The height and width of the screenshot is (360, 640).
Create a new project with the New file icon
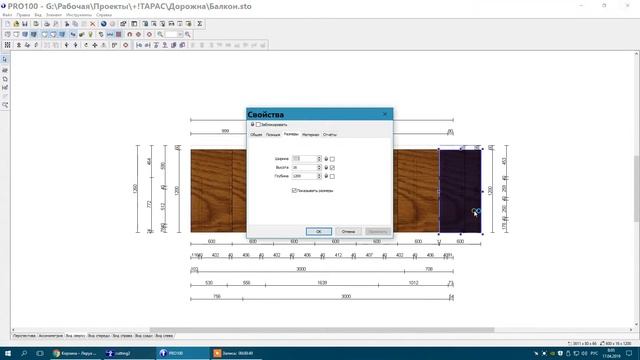(7, 24)
